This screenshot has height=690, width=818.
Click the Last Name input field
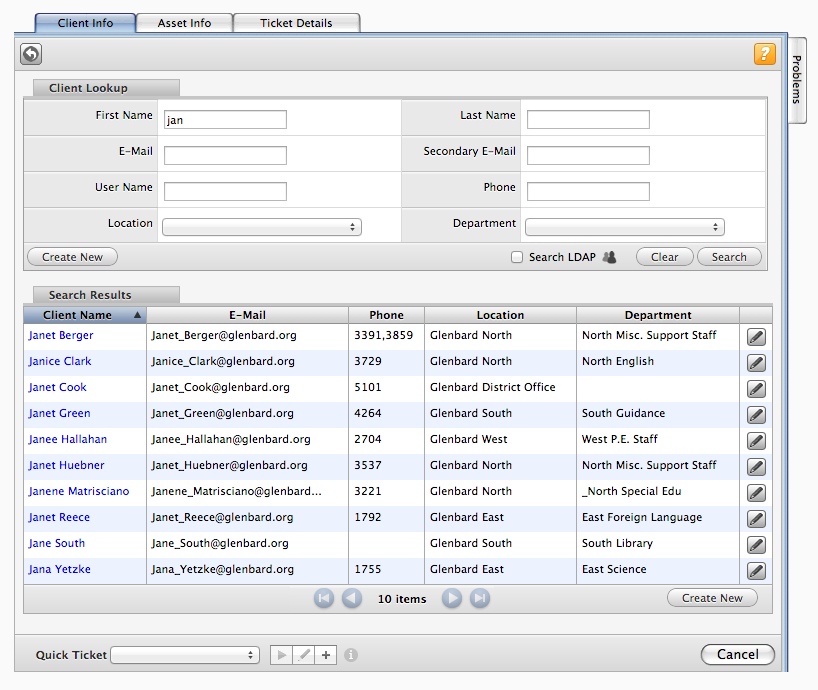click(588, 120)
